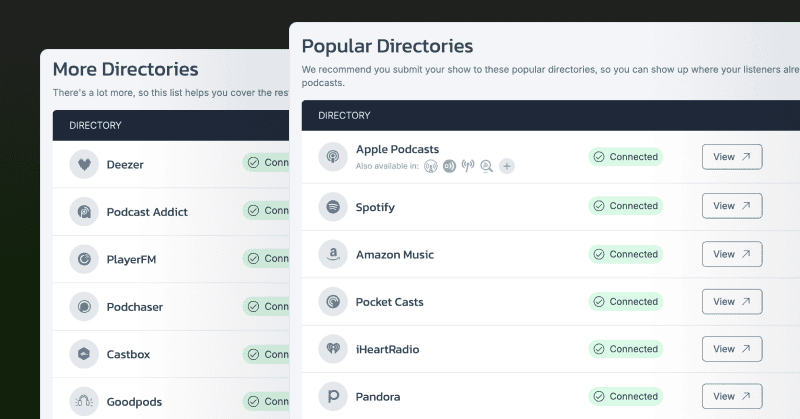This screenshot has width=800, height=419.
Task: Click the PlayerFM status badge
Action: point(266,259)
